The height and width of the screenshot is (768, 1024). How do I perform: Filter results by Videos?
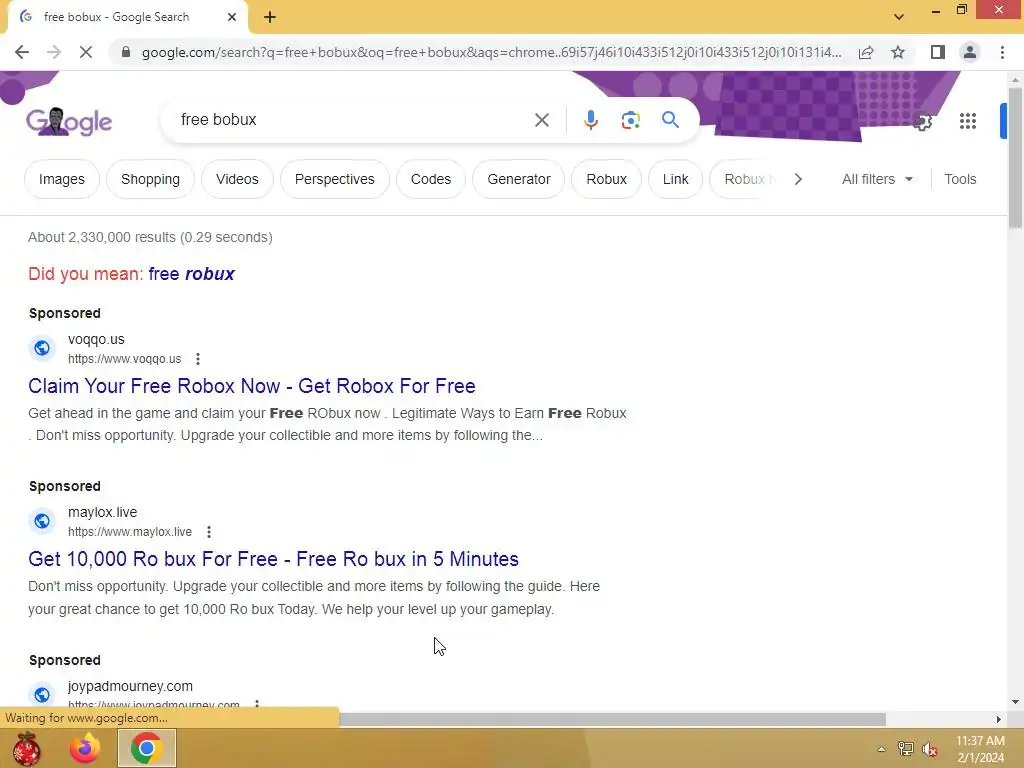[x=237, y=179]
